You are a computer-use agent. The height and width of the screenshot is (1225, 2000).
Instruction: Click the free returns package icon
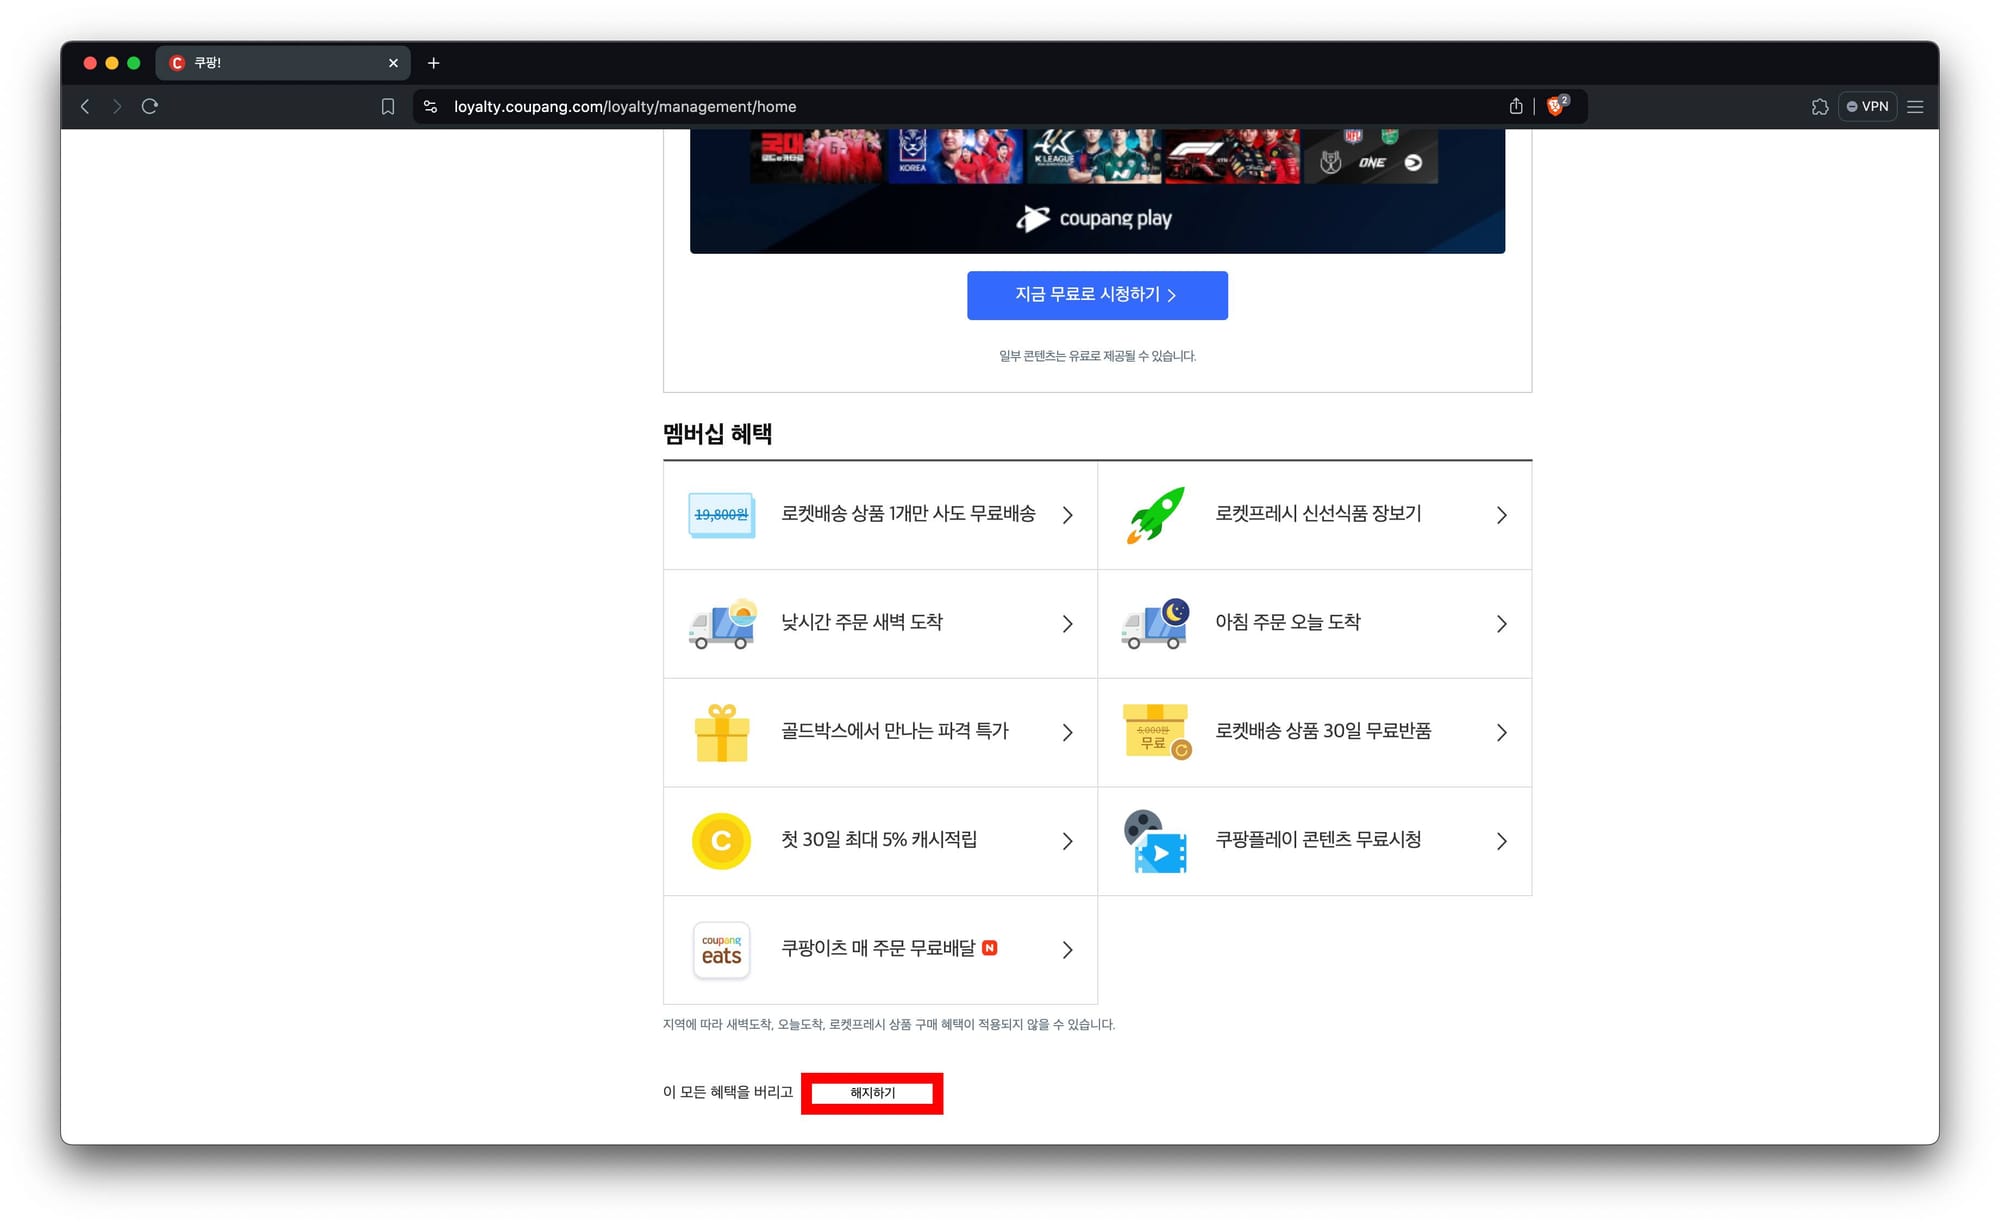[x=1157, y=733]
